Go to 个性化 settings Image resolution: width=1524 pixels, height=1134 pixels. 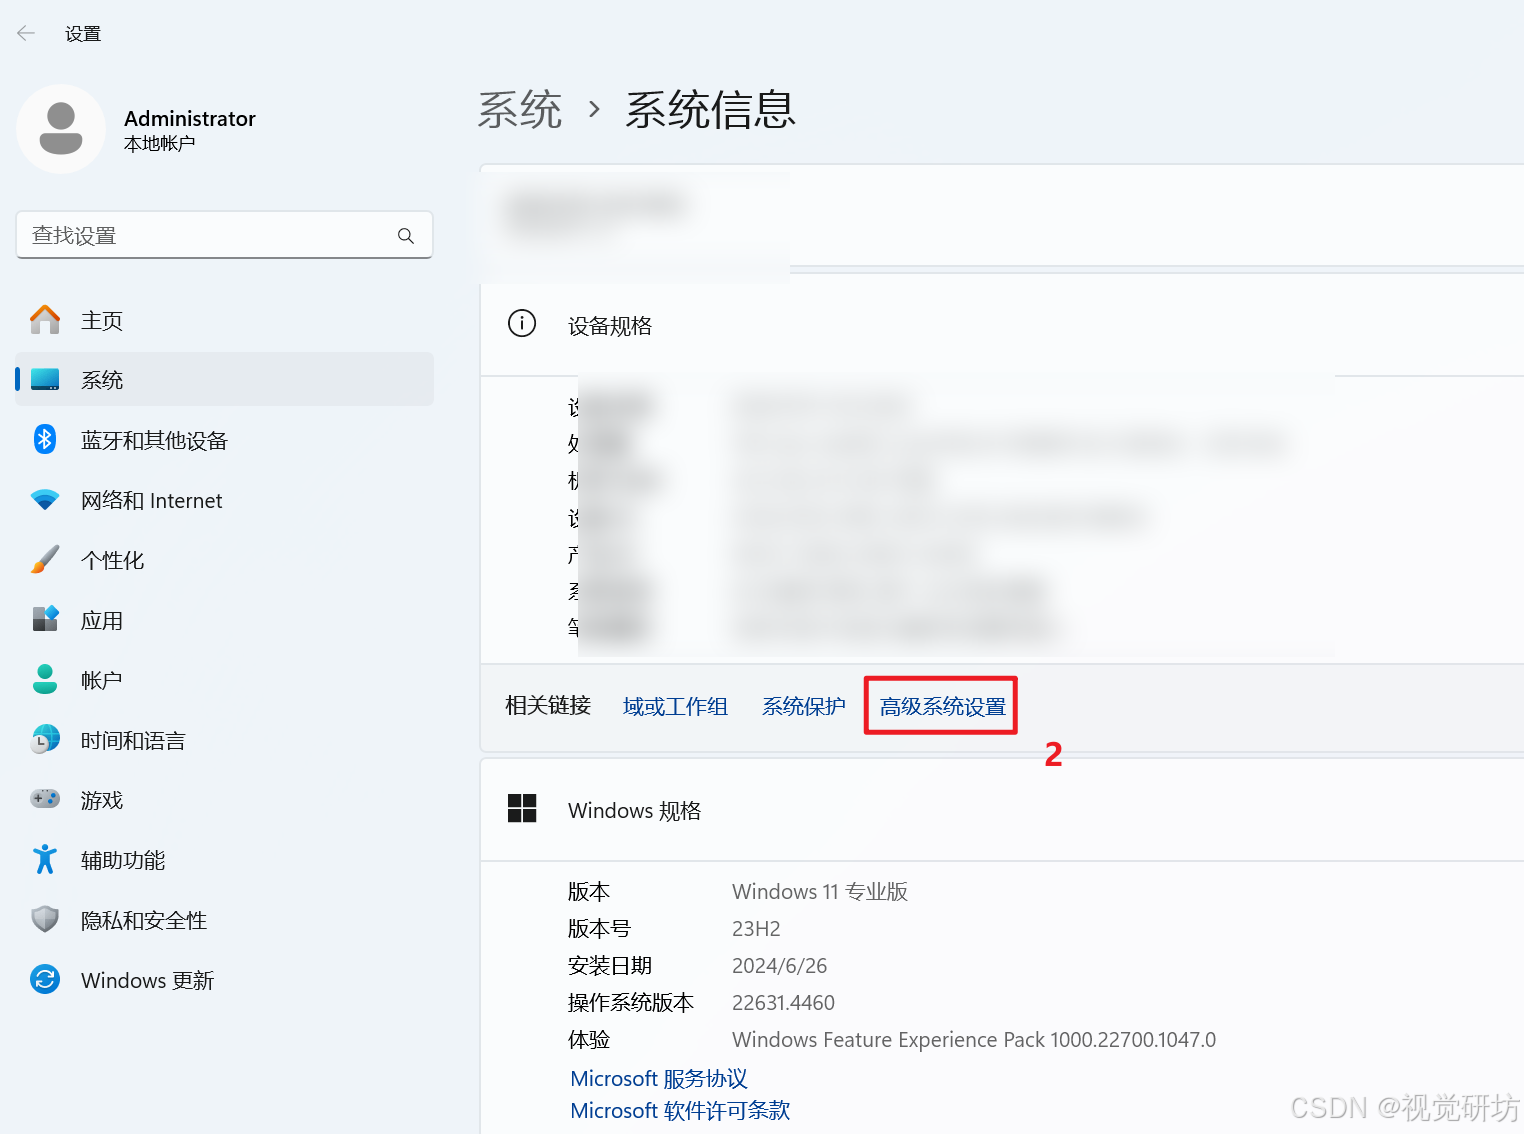point(225,560)
